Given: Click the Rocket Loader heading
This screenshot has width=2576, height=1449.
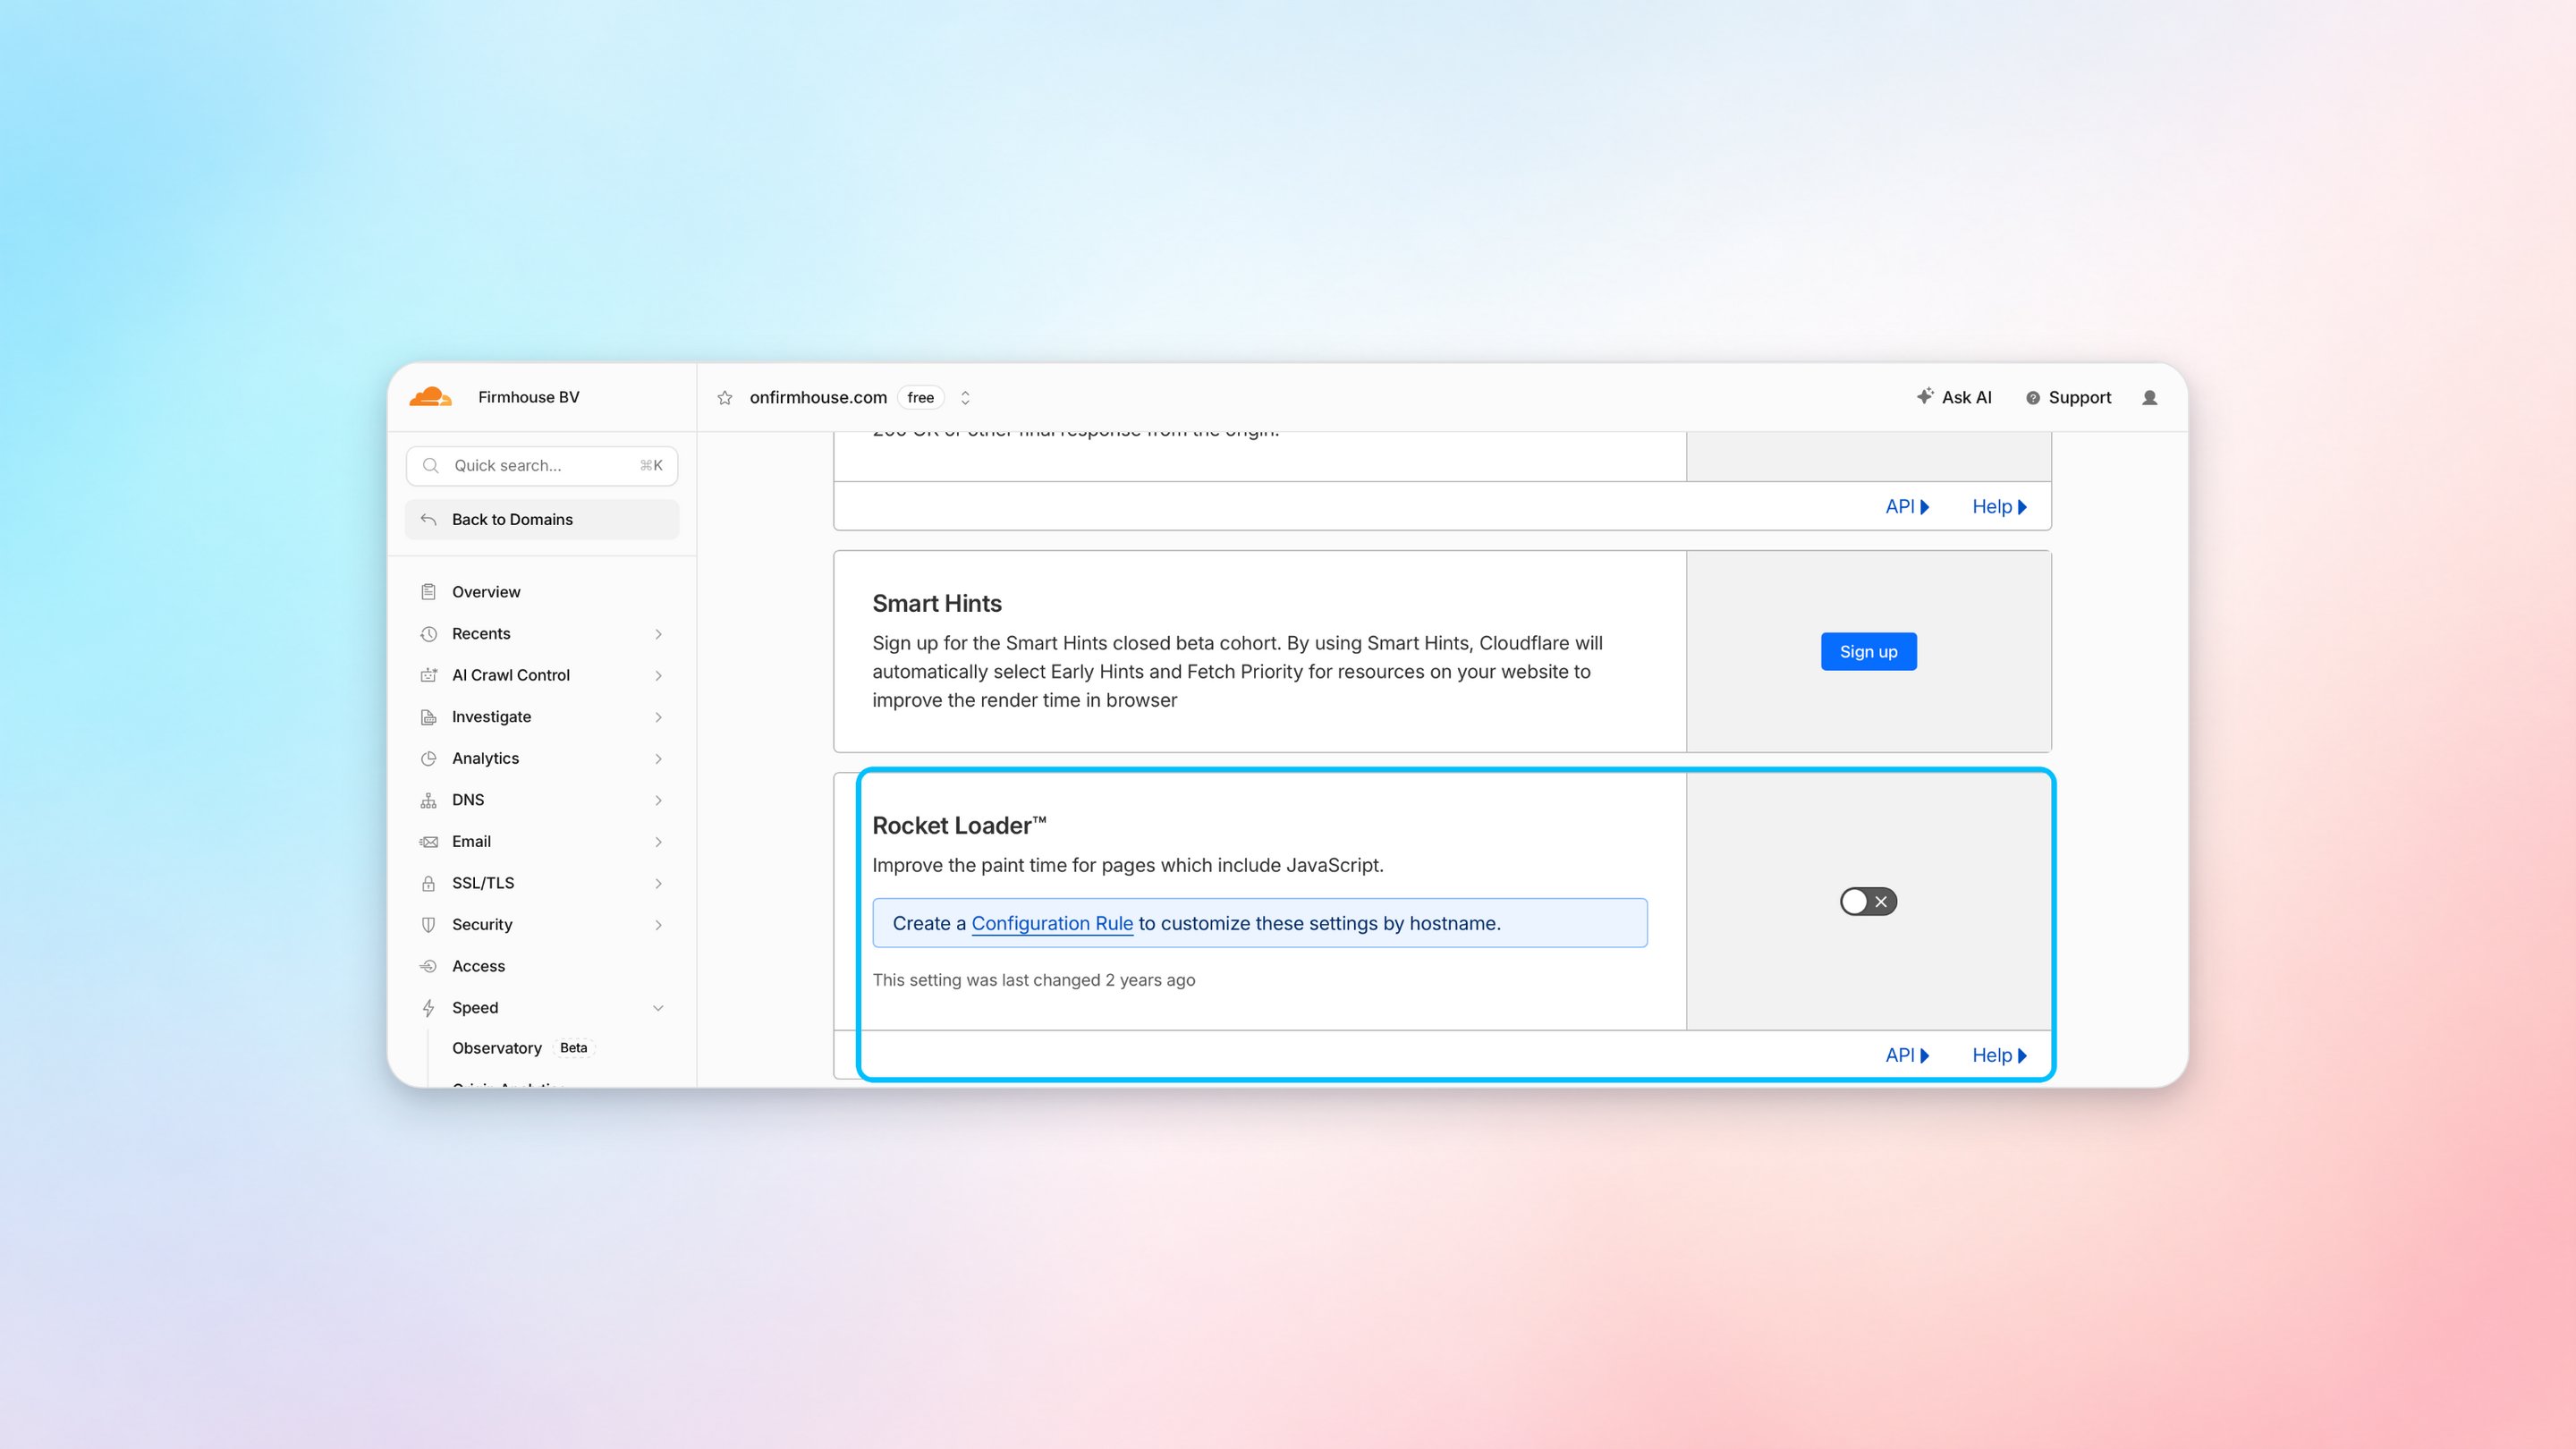Looking at the screenshot, I should point(958,825).
